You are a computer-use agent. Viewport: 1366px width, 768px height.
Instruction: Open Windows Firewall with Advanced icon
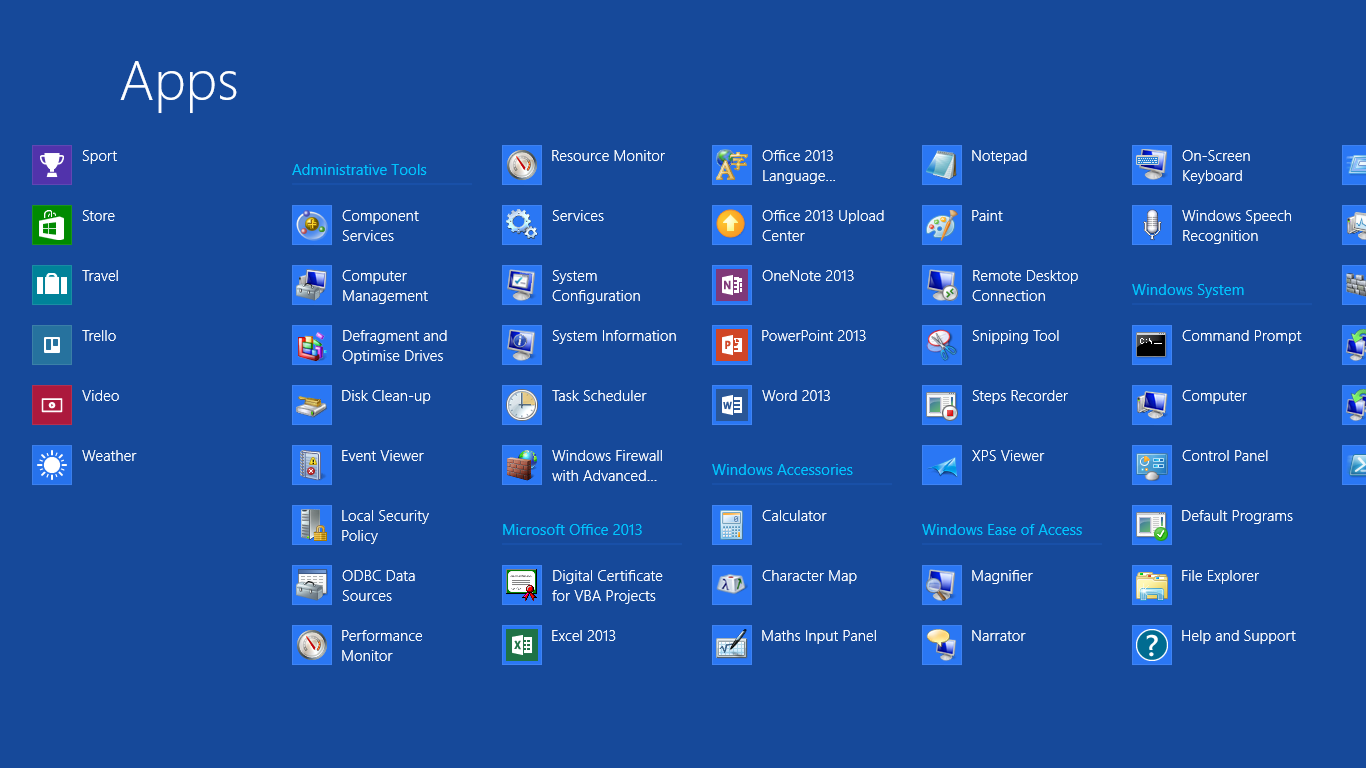pyautogui.click(x=522, y=465)
